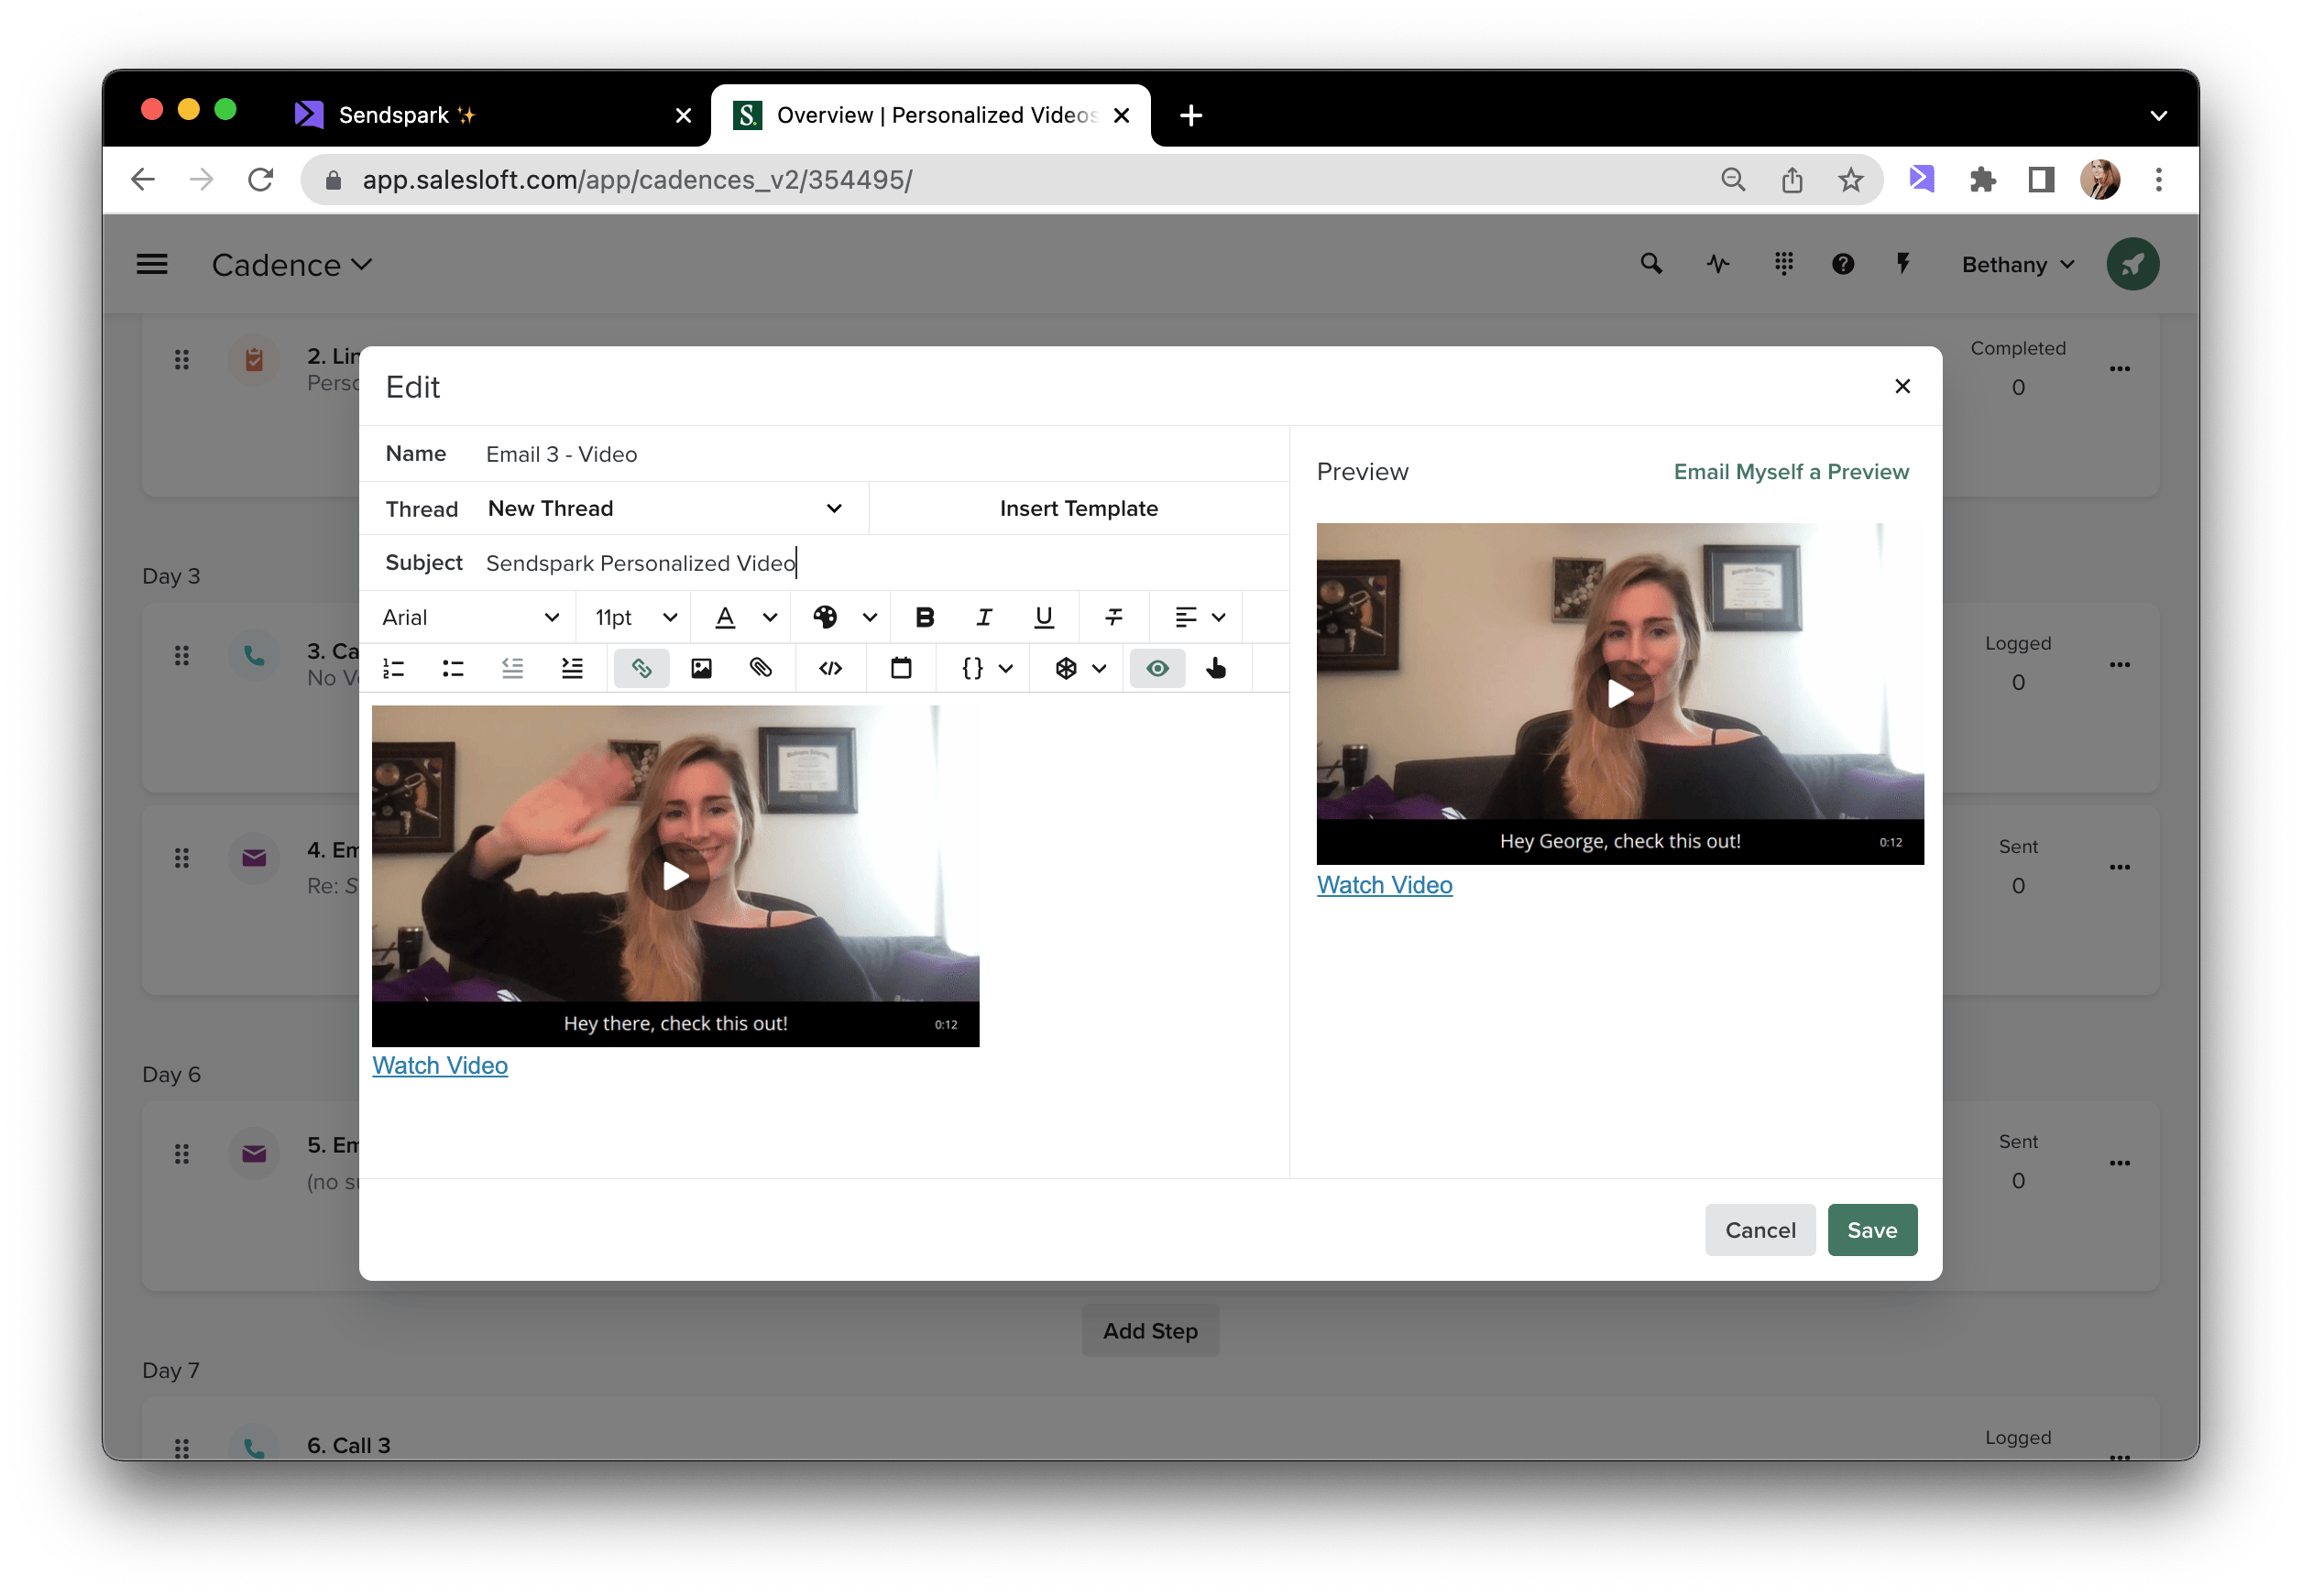Open the hamburger main menu
Screen dimensions: 2302x1596
coord(152,264)
